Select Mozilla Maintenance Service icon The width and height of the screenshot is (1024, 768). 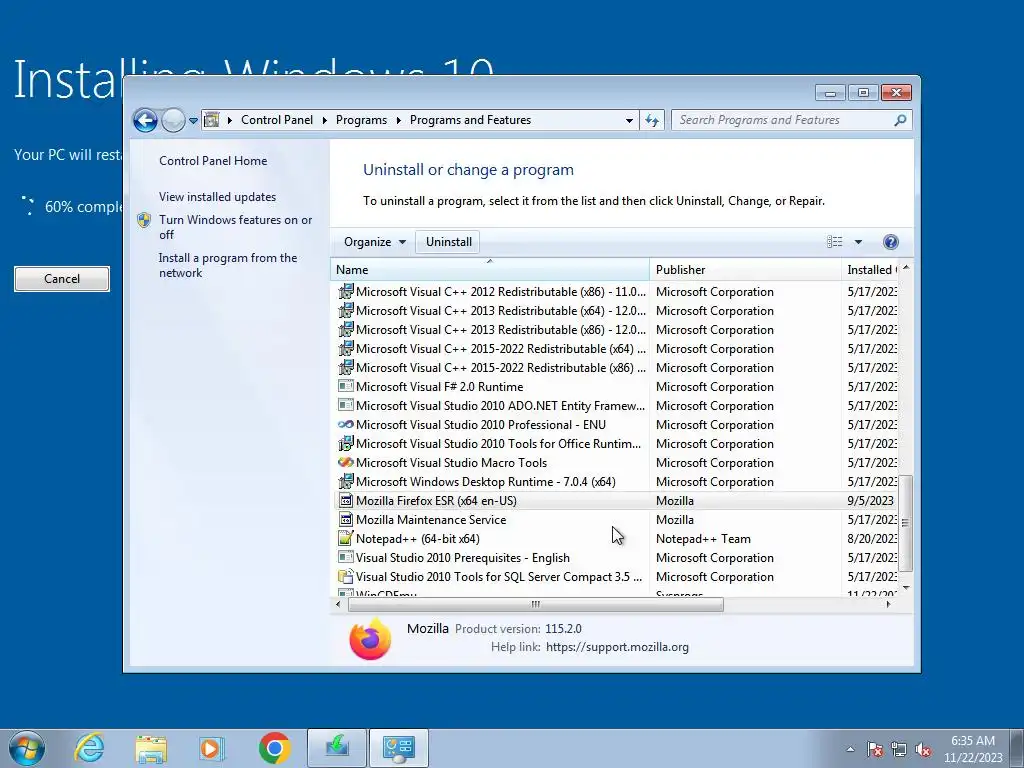345,519
